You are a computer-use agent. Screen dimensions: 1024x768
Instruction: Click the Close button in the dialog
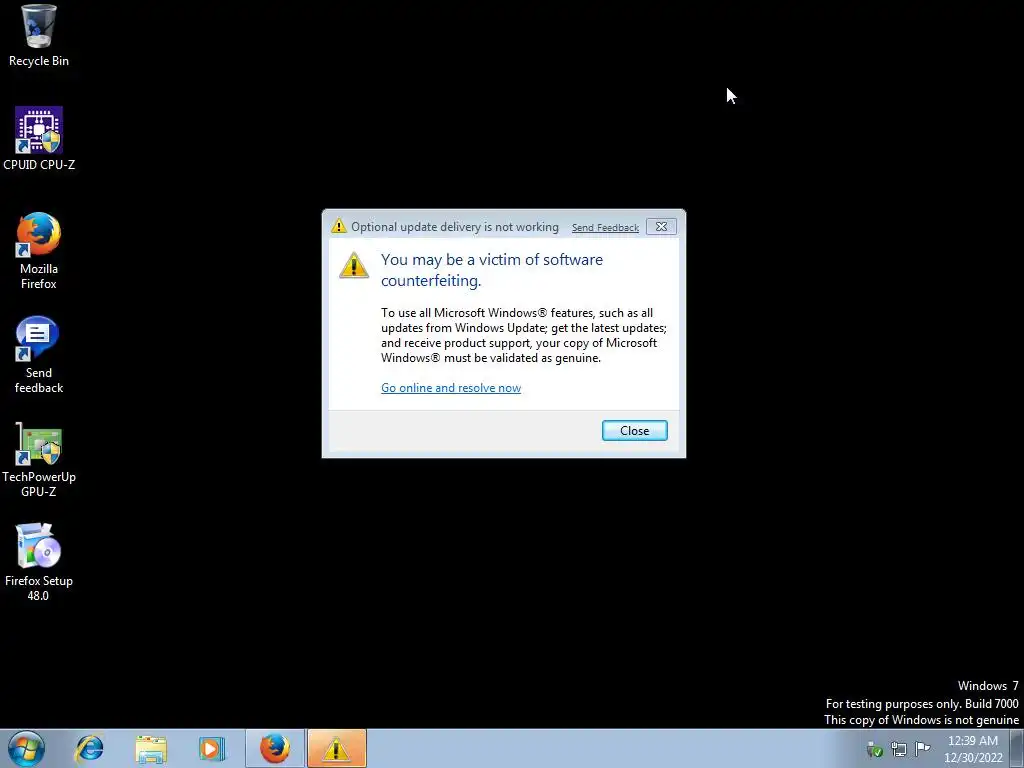click(x=634, y=430)
